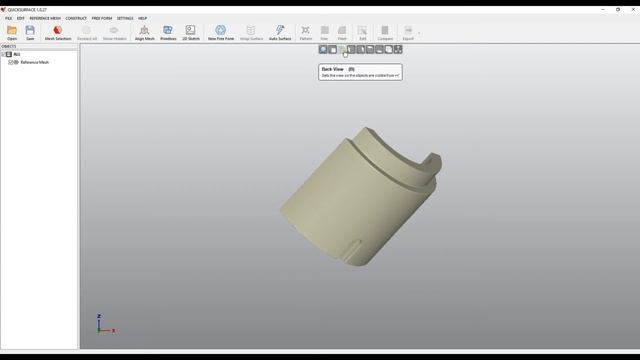This screenshot has height=360, width=640.
Task: Click the zoom-to-fit magnifier in view toolbar
Action: point(323,49)
